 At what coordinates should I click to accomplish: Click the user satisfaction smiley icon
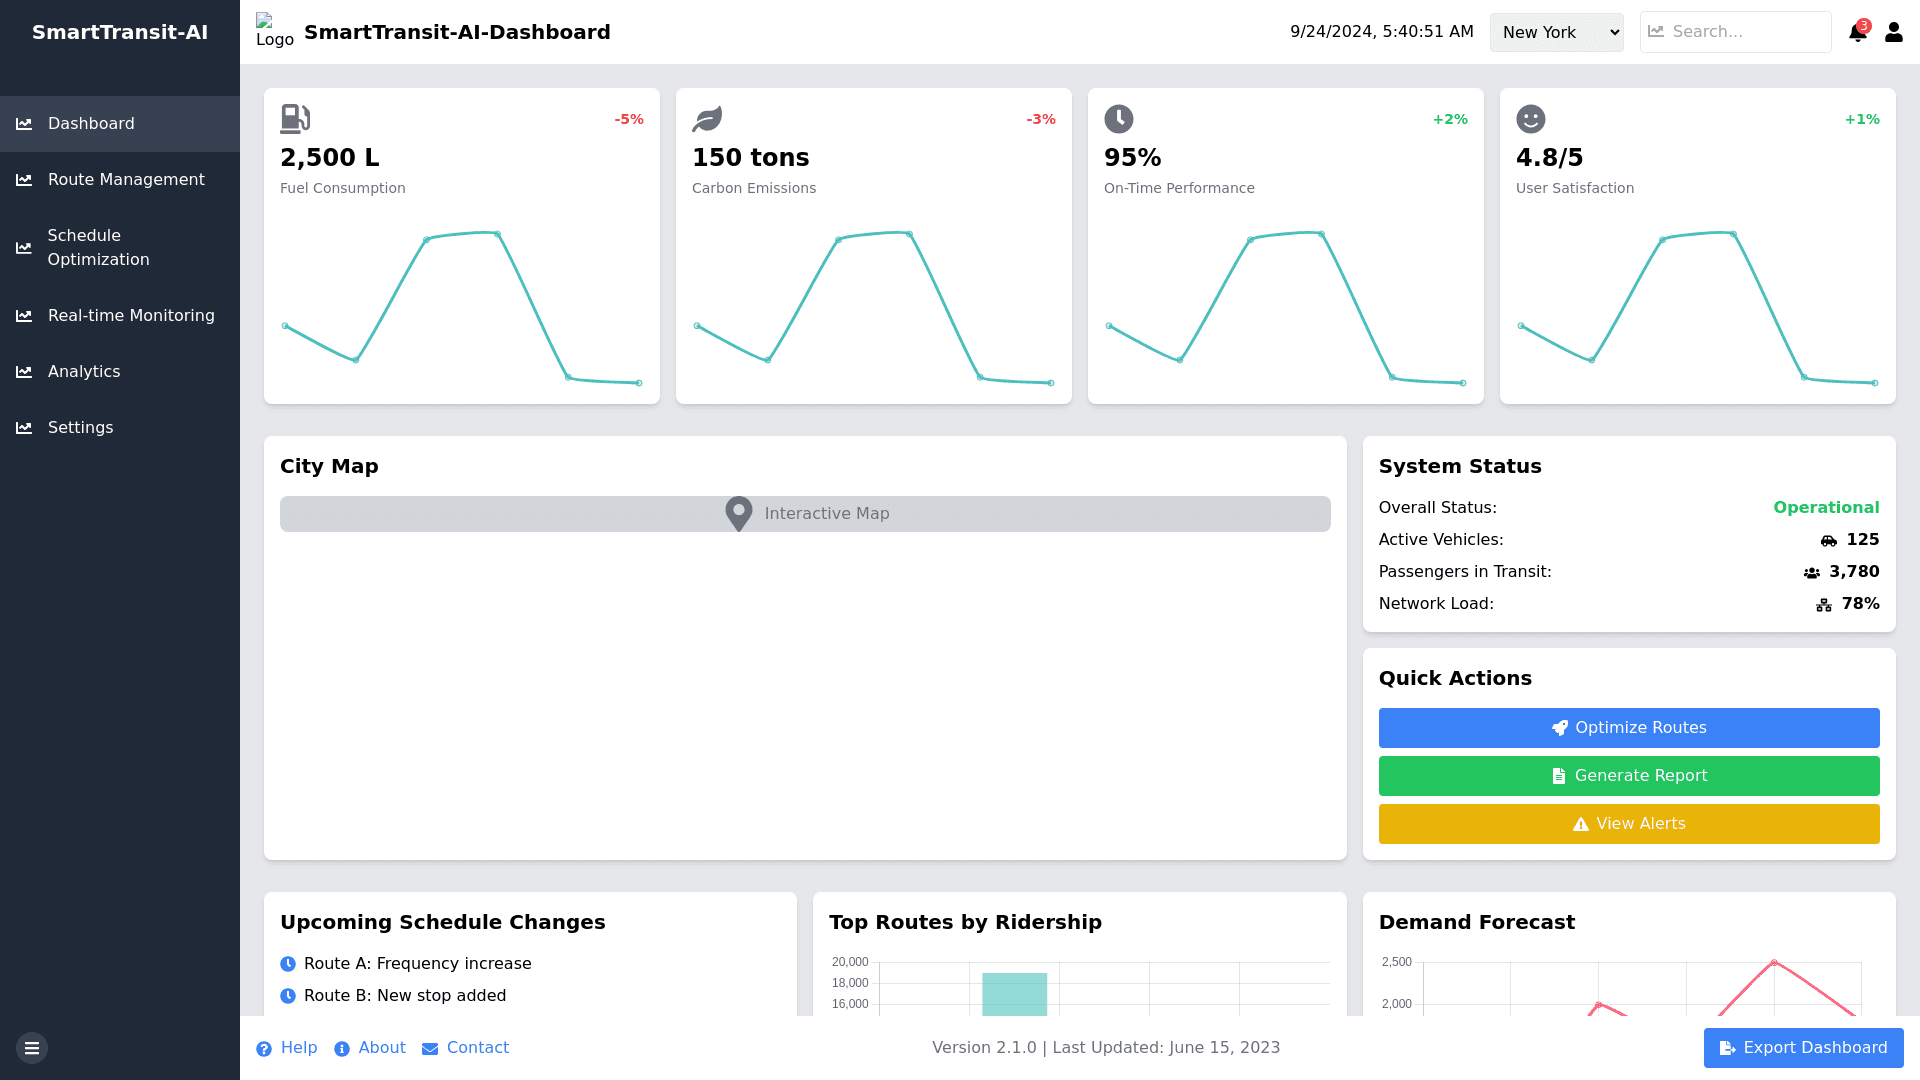[x=1530, y=119]
